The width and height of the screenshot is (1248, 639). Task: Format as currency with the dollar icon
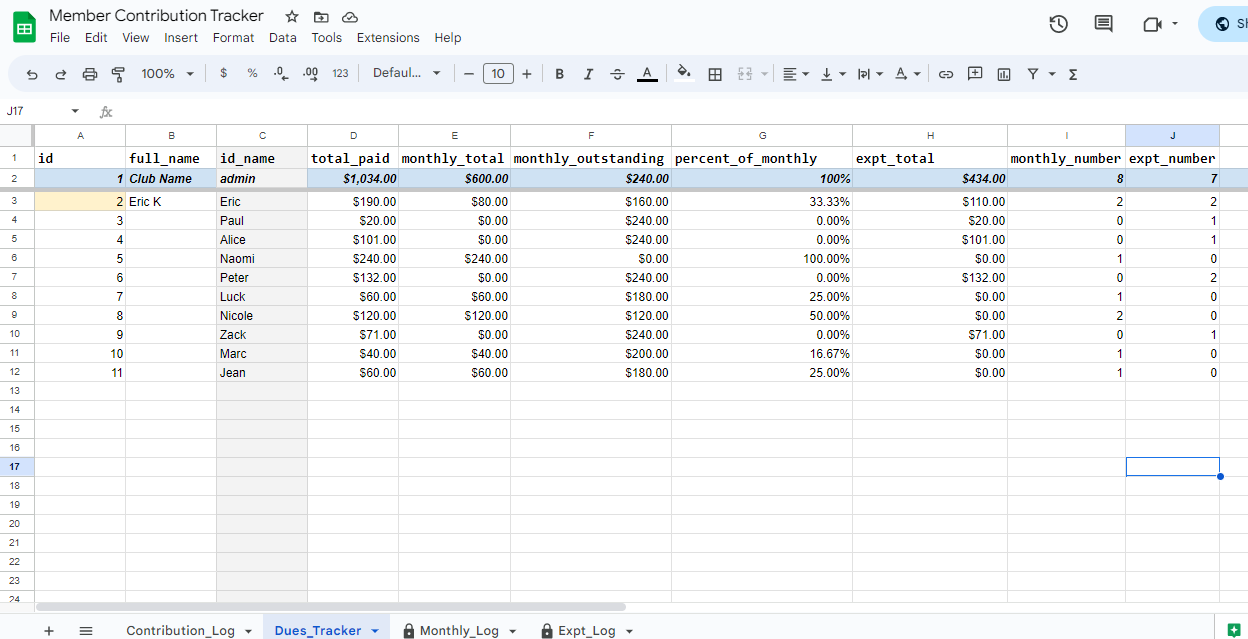223,74
